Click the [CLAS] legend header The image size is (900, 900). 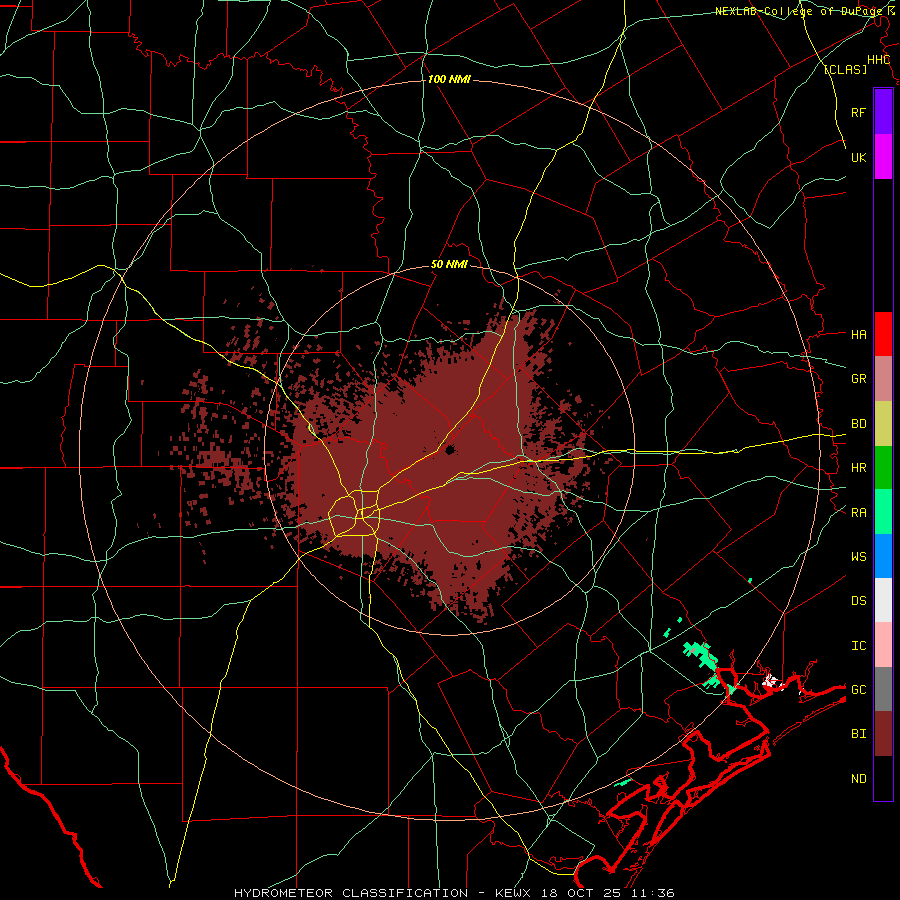click(x=845, y=69)
